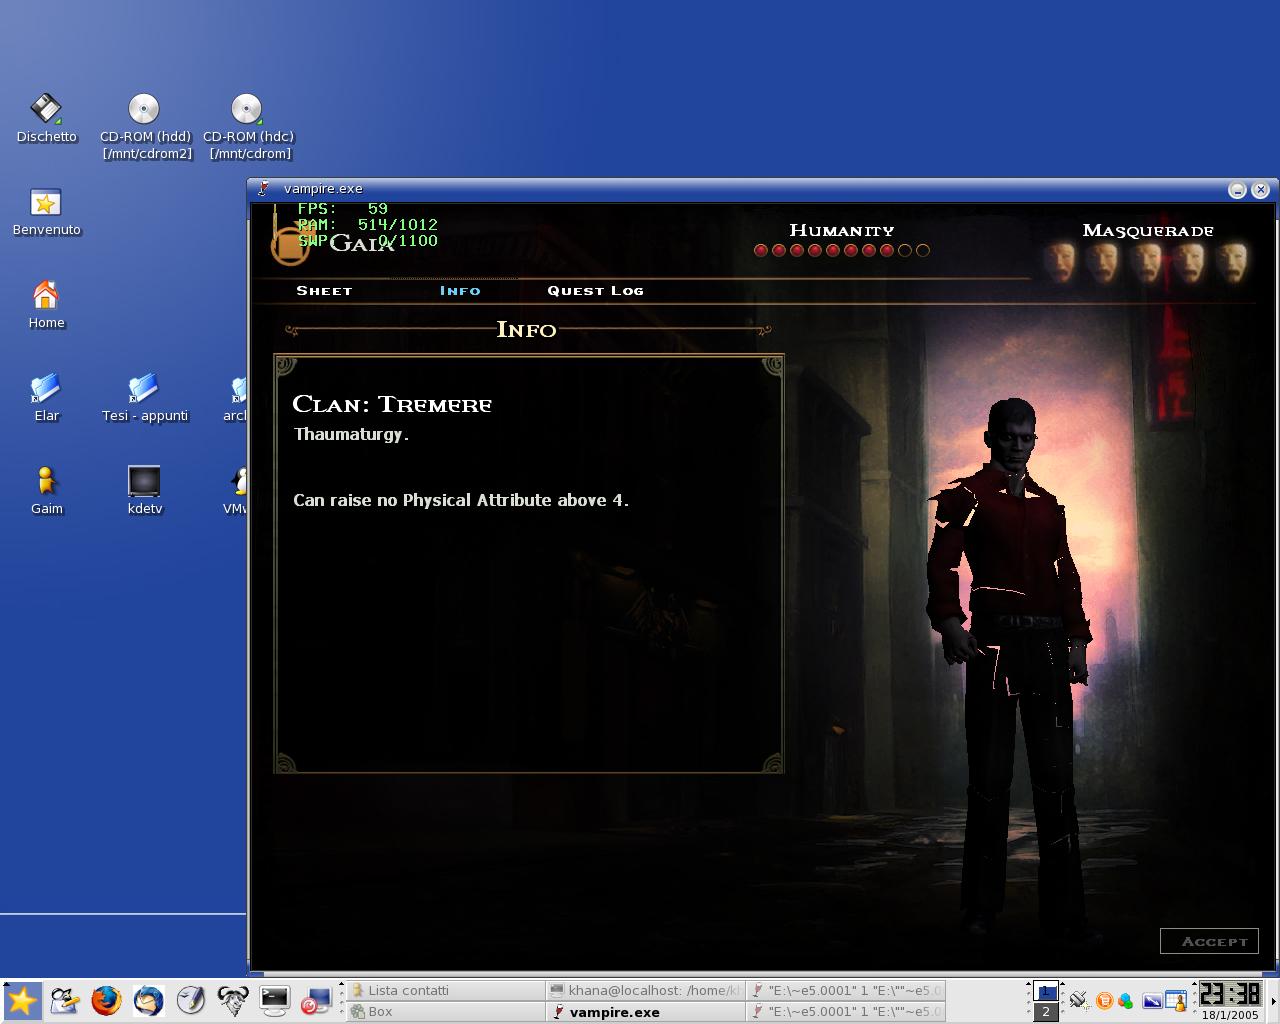Click the 23:38 digital clock
The height and width of the screenshot is (1024, 1280).
(x=1230, y=993)
